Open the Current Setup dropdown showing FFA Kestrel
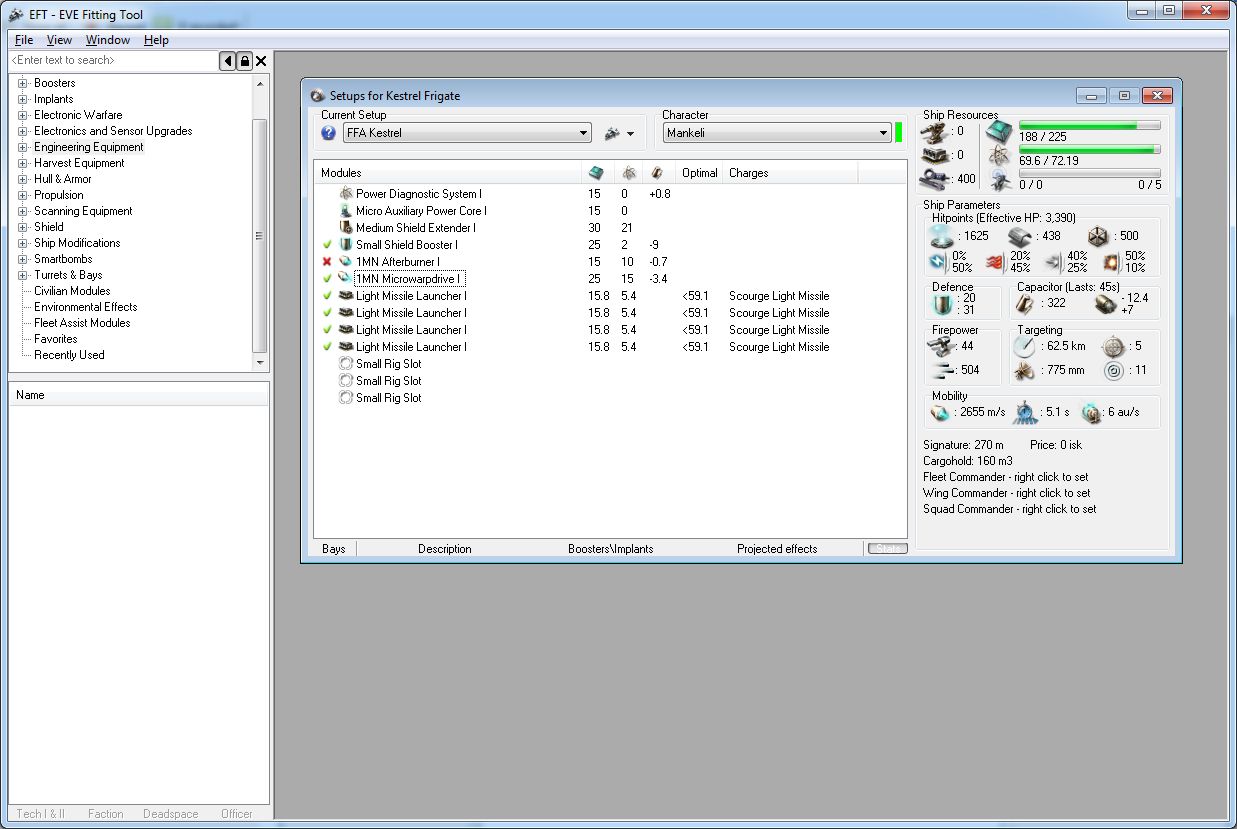 (x=467, y=133)
